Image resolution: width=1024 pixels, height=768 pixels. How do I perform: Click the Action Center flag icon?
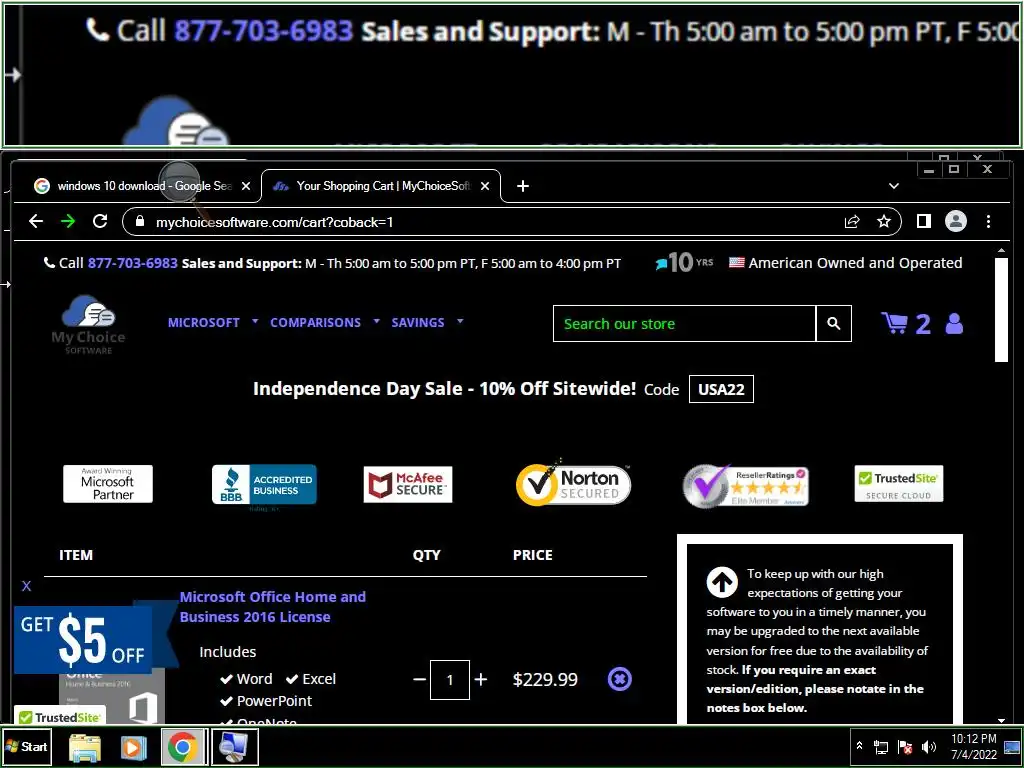[x=905, y=747]
